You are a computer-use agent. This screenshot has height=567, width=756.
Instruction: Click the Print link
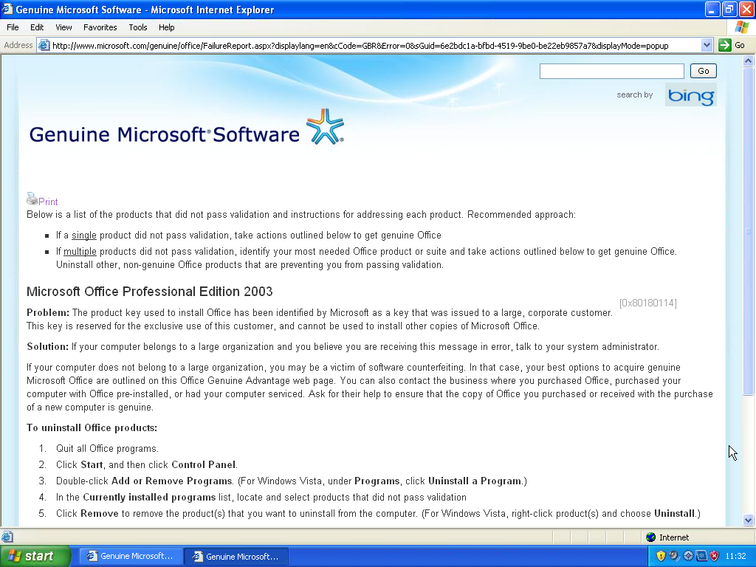(48, 202)
